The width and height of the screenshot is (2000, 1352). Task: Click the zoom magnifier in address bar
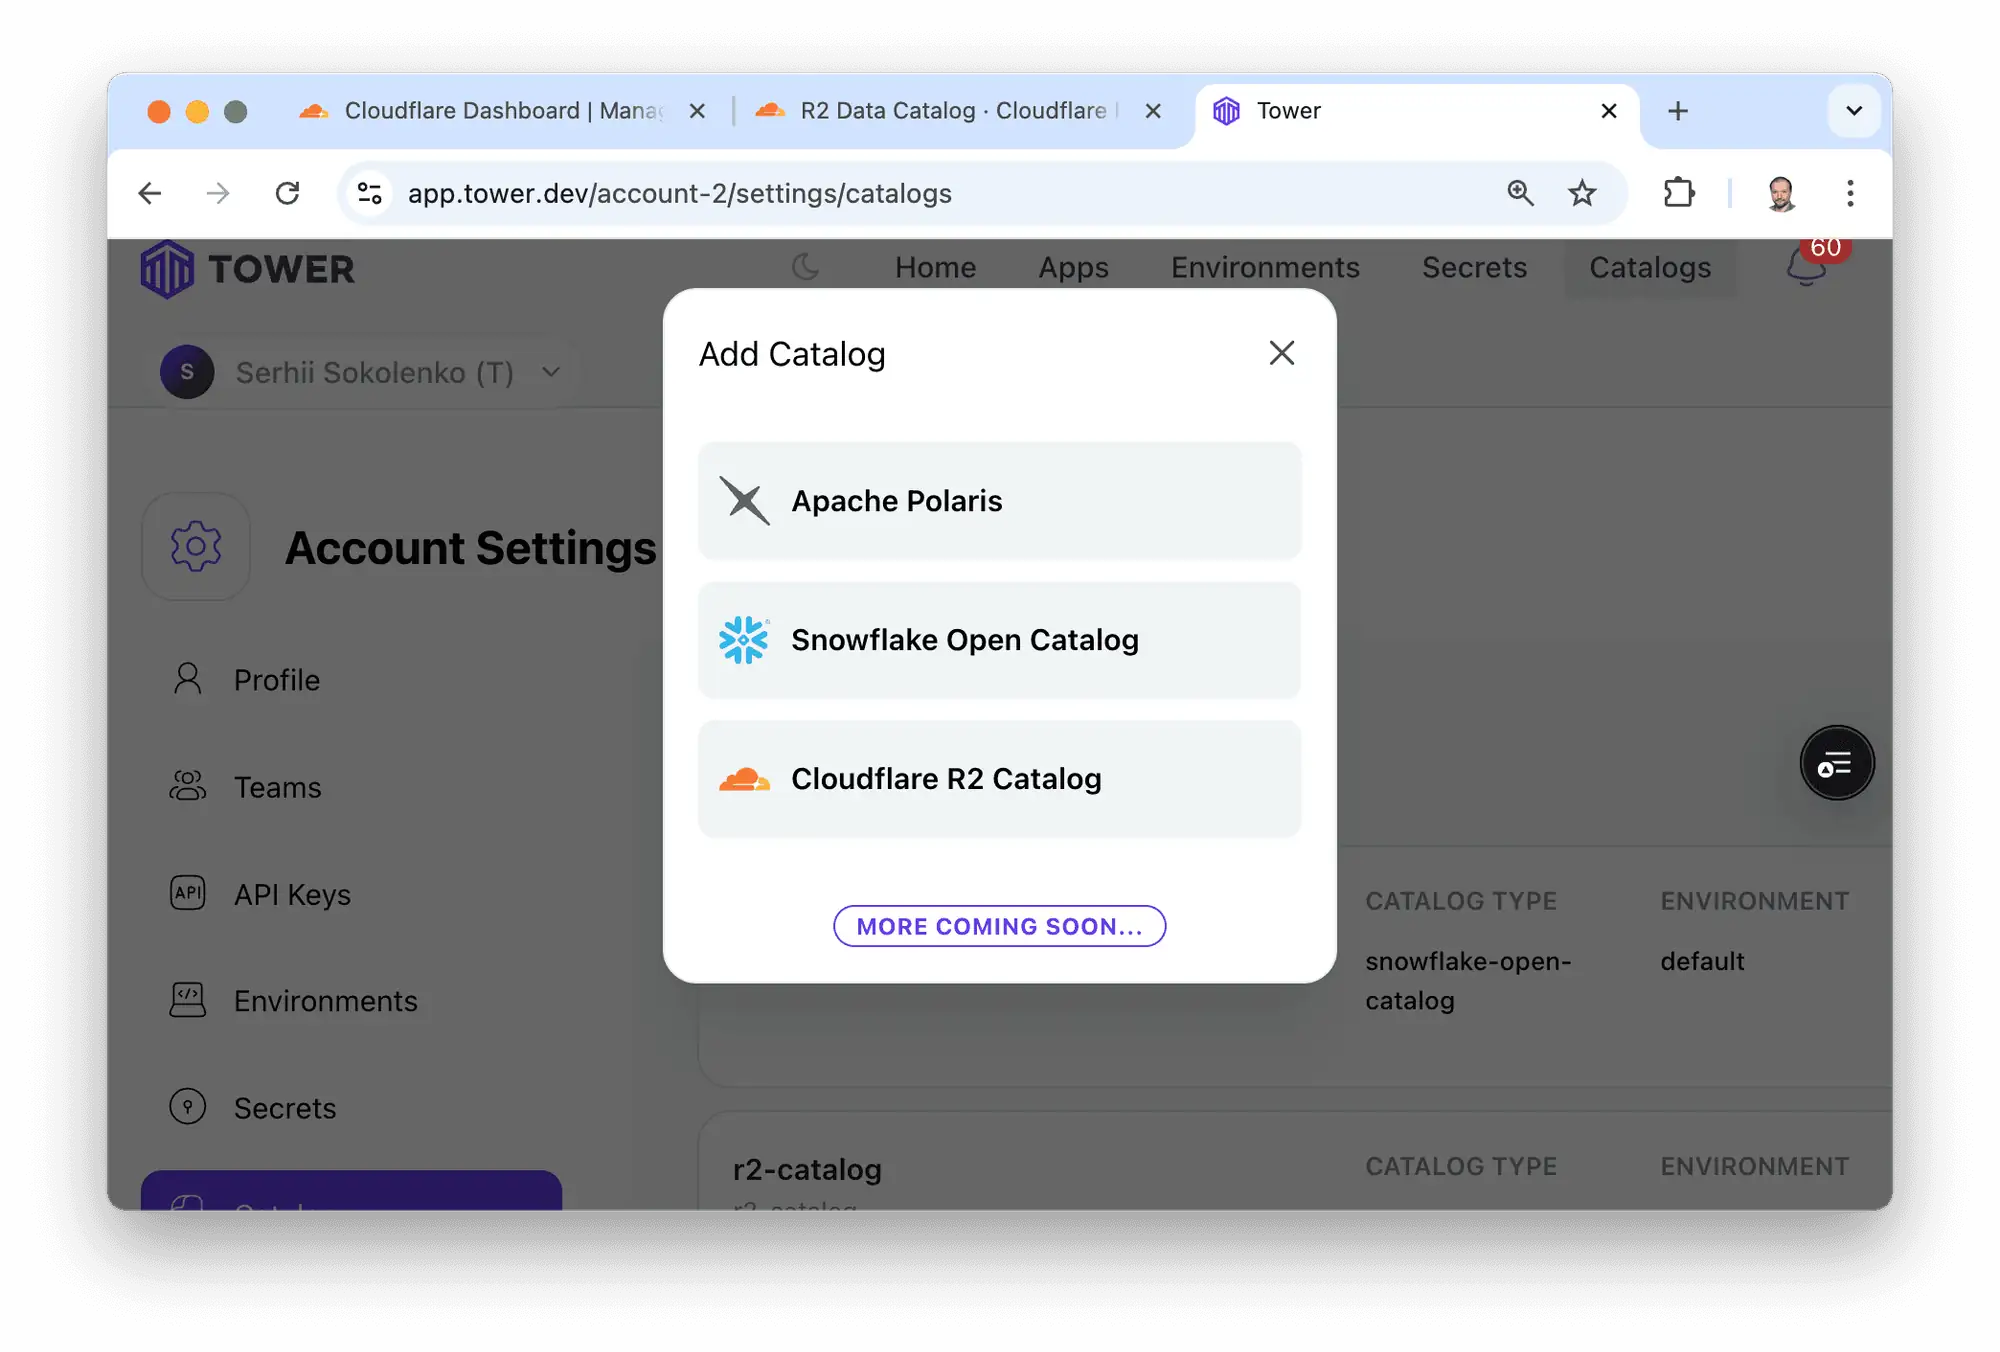click(x=1520, y=193)
